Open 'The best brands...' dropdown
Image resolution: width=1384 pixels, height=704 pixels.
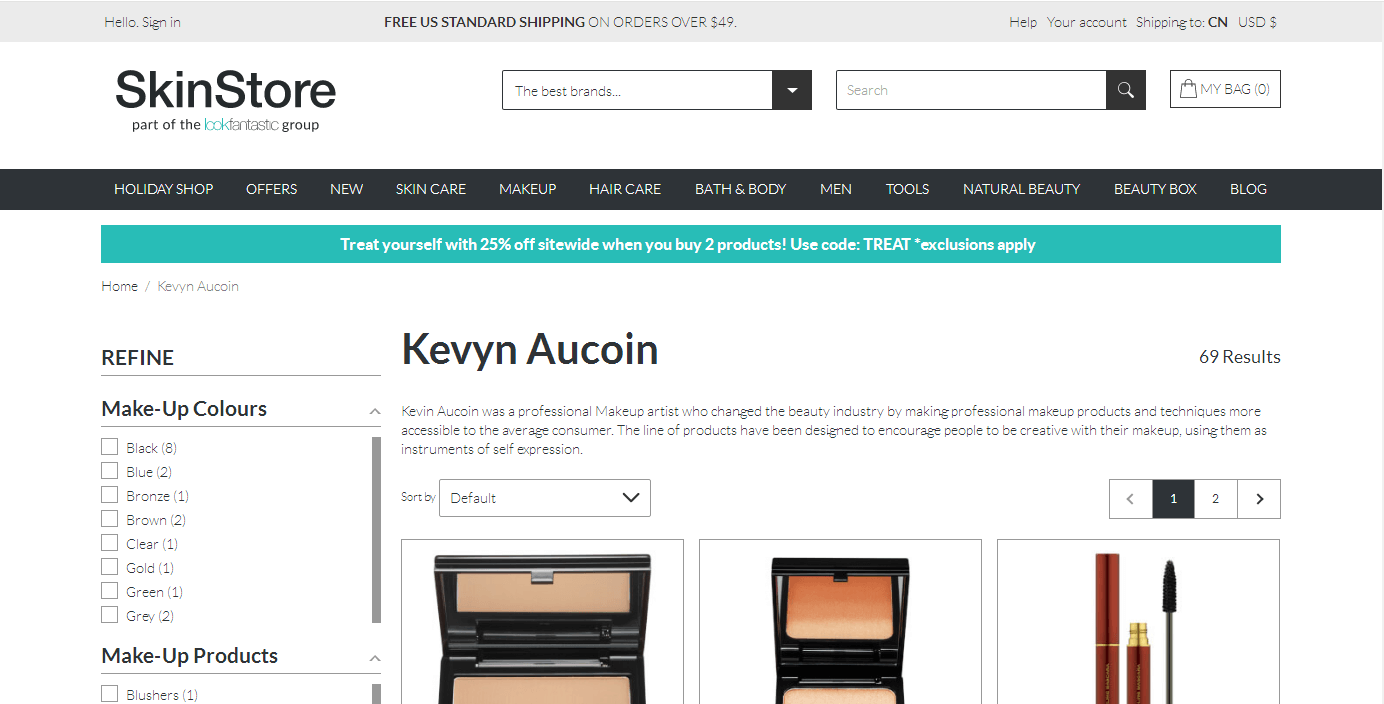pos(657,90)
